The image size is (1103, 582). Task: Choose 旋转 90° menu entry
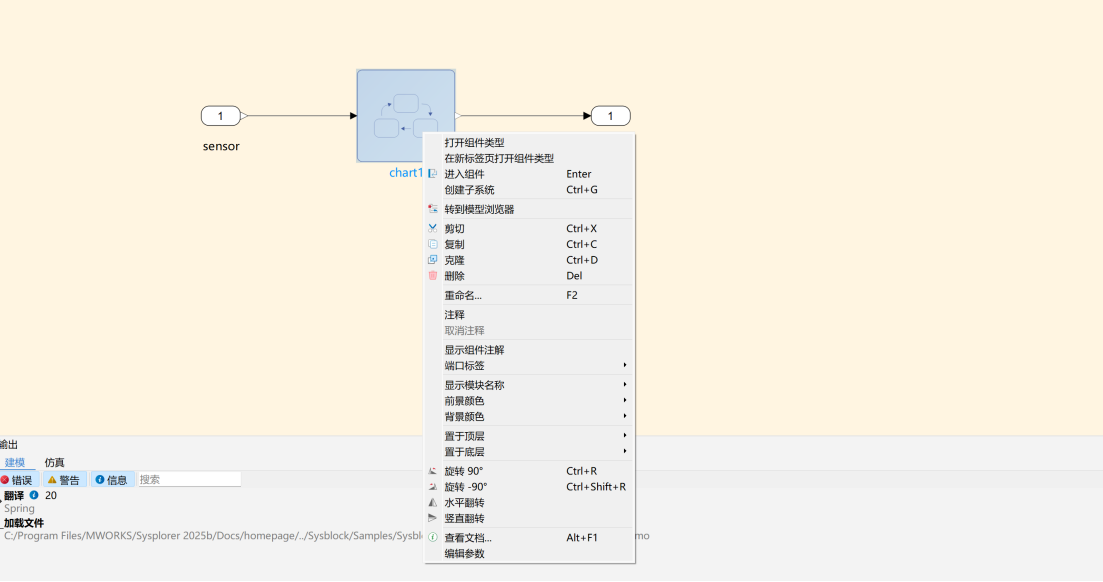click(529, 471)
